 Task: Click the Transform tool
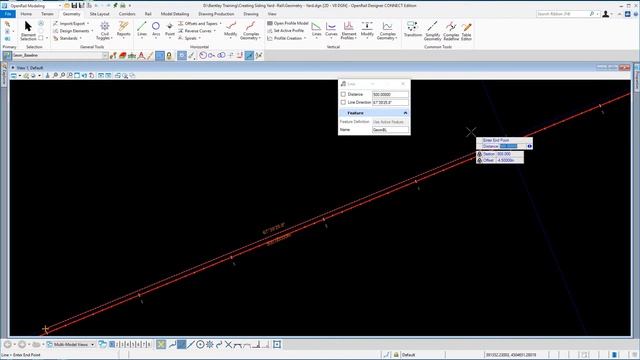(413, 29)
